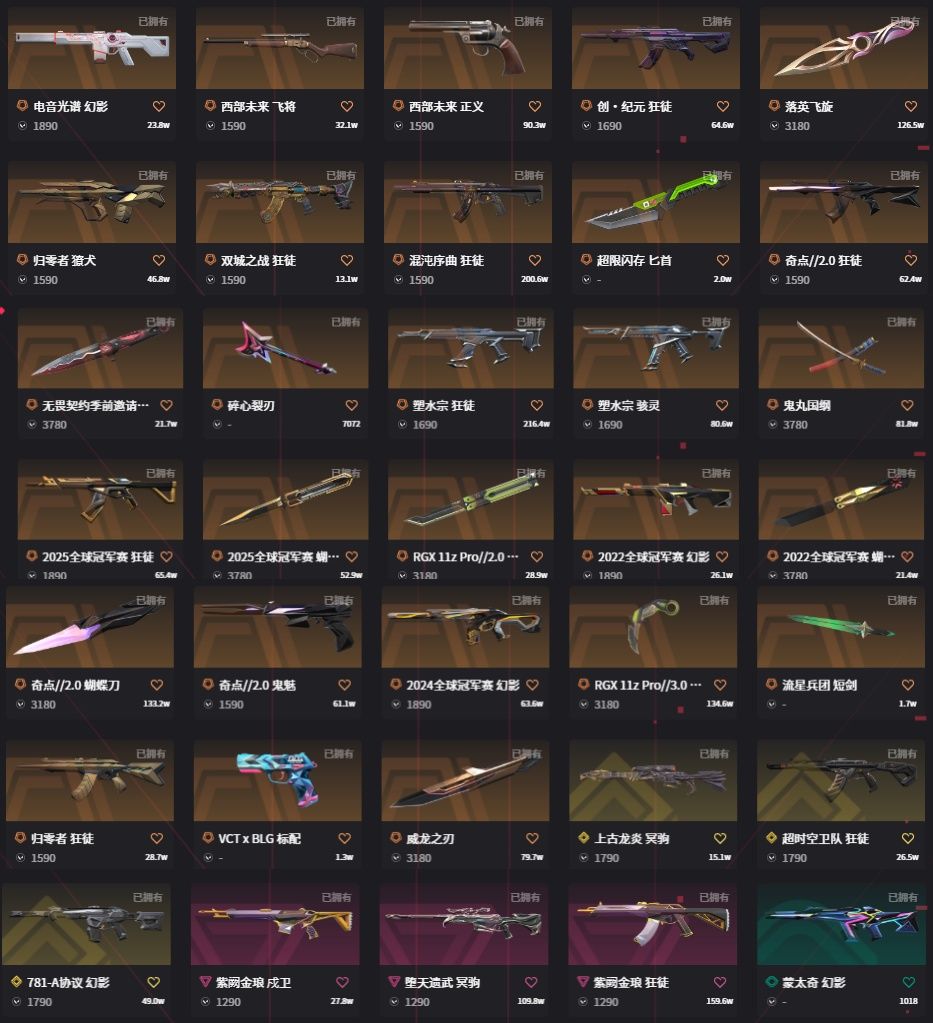Screen dimensions: 933x1023
Task: Select the 威龙之刃 knife image
Action: 465,780
